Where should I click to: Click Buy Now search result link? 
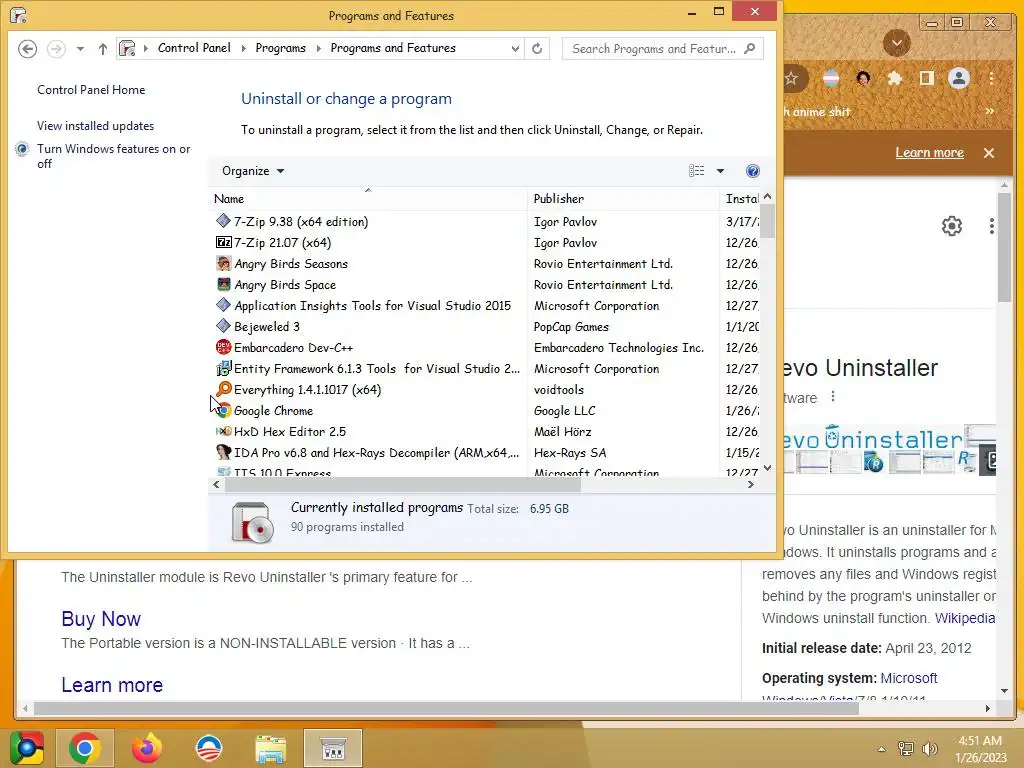click(x=101, y=619)
